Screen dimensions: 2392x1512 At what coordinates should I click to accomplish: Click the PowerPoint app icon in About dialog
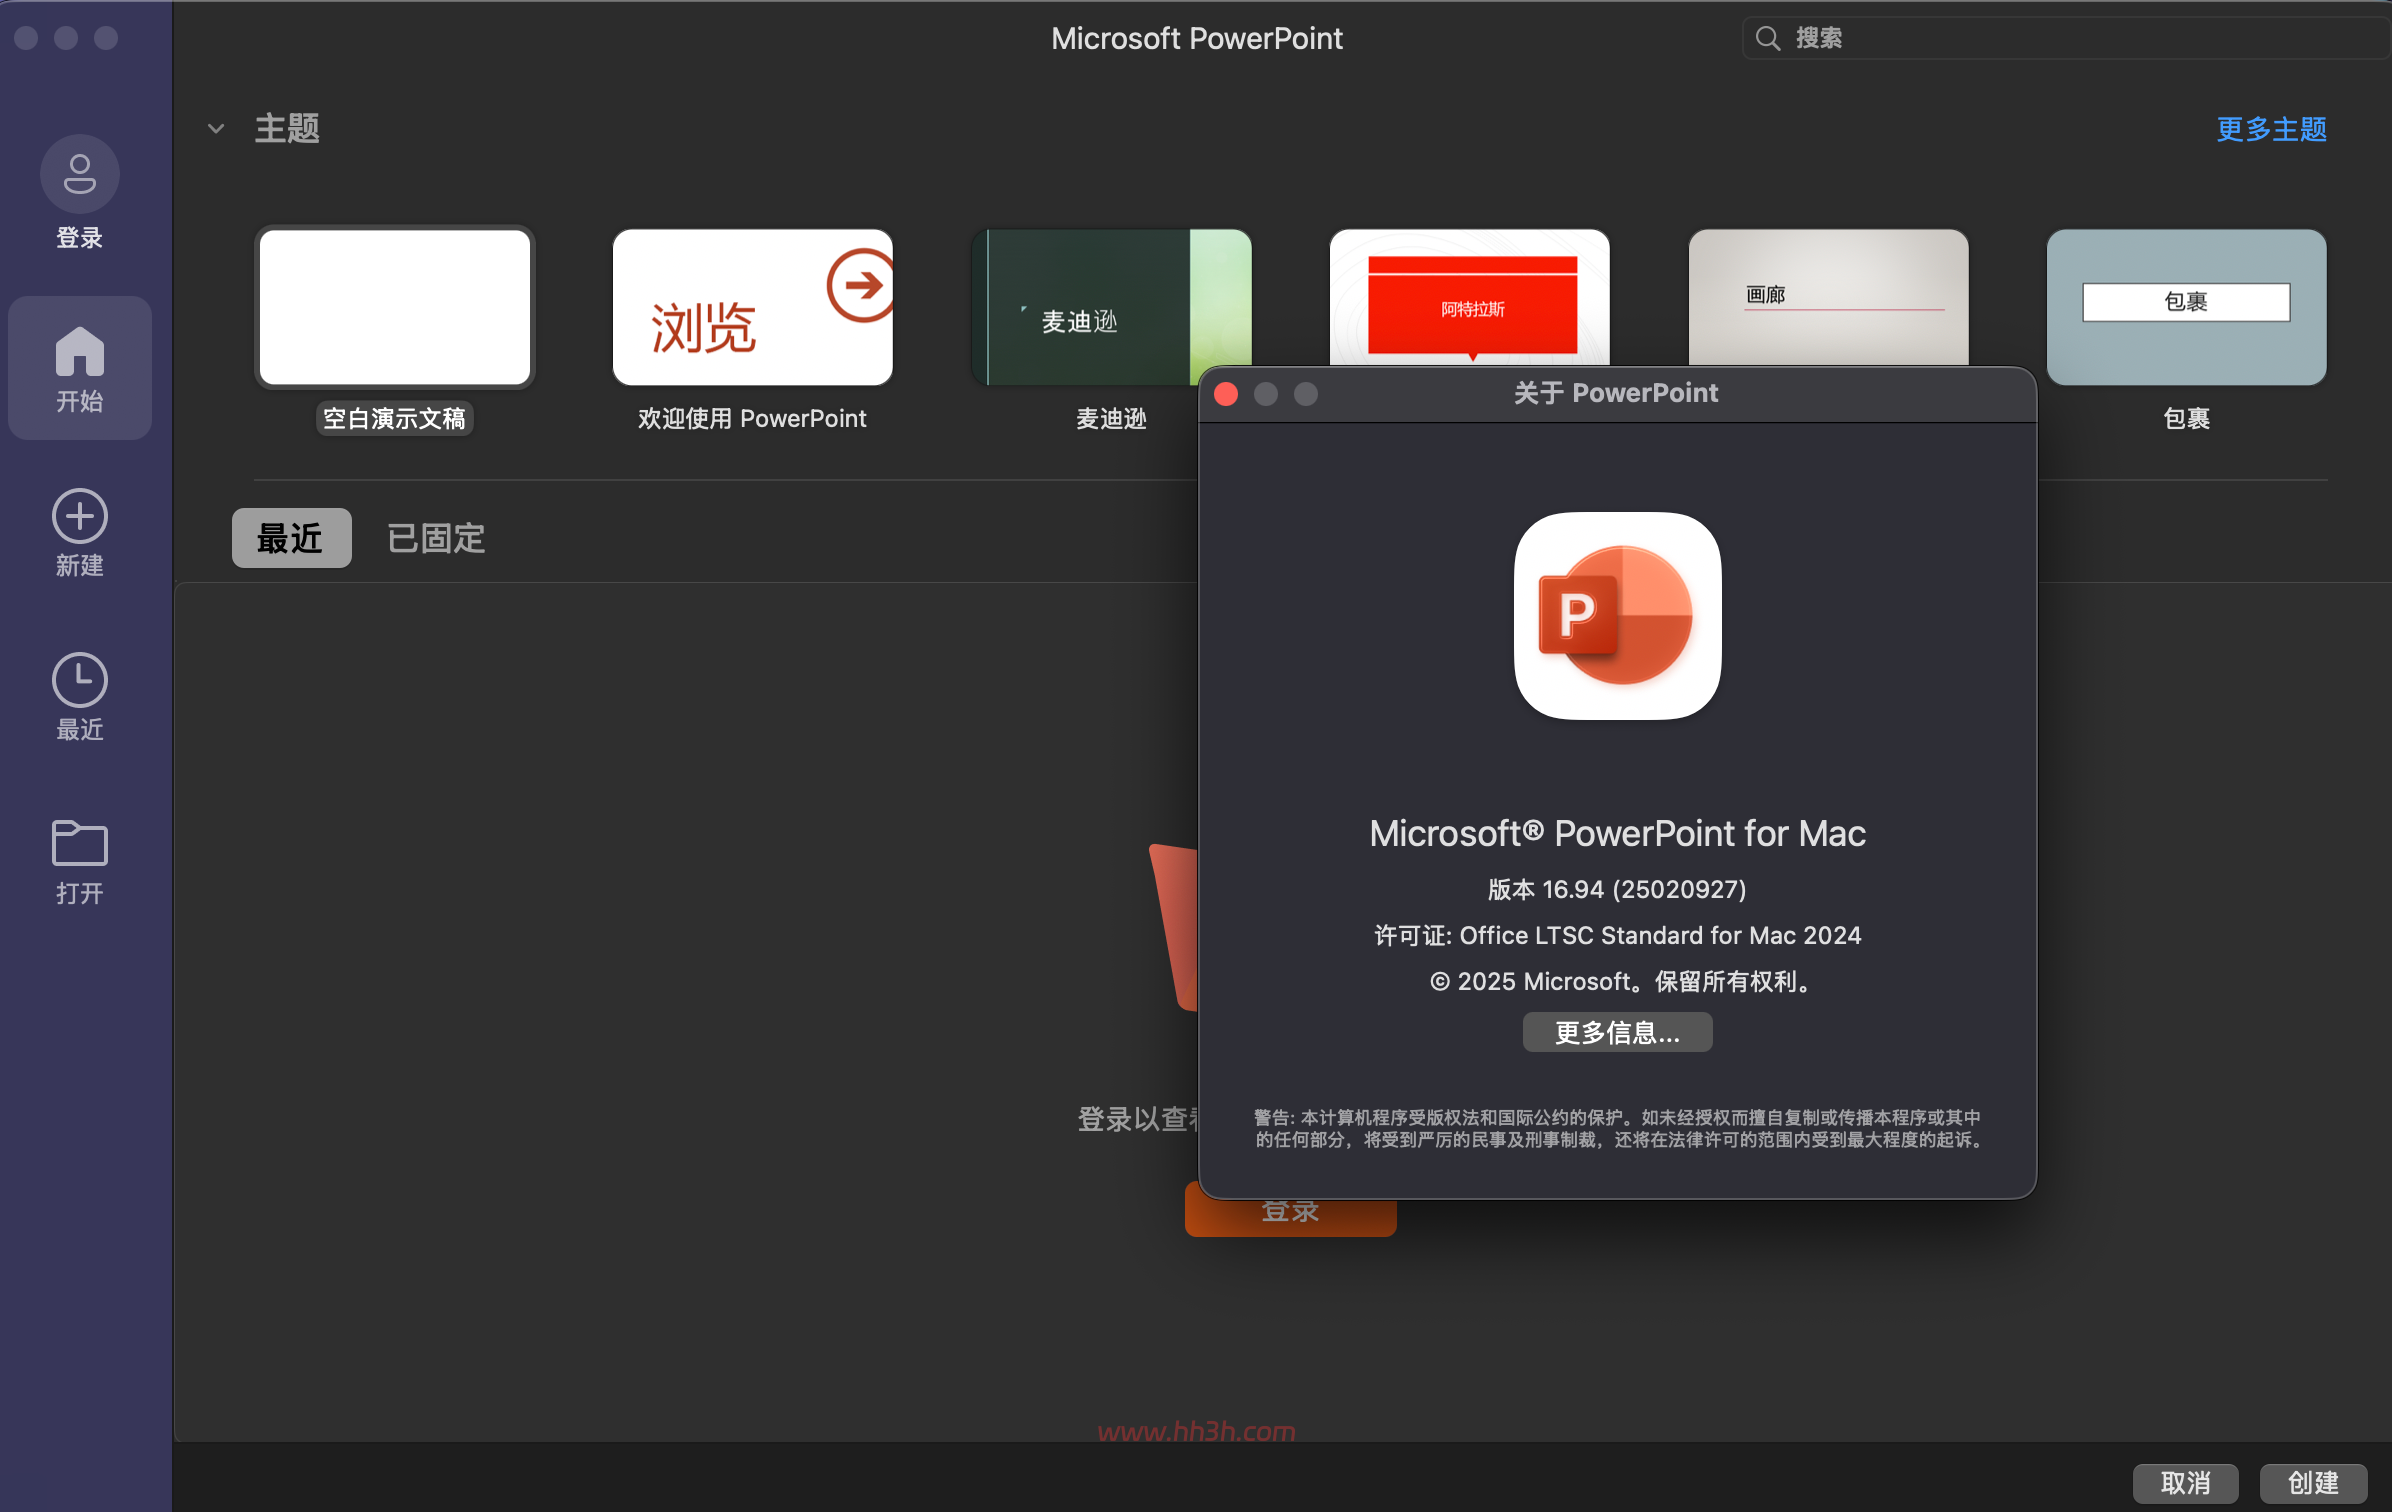click(1618, 616)
